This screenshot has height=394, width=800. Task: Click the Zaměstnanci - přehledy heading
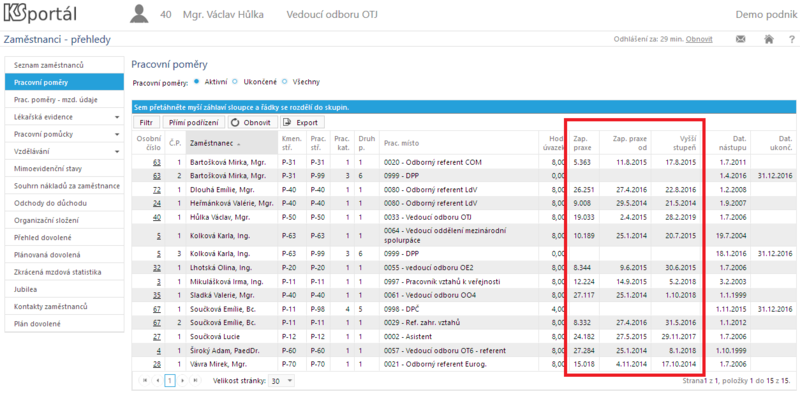[x=57, y=39]
